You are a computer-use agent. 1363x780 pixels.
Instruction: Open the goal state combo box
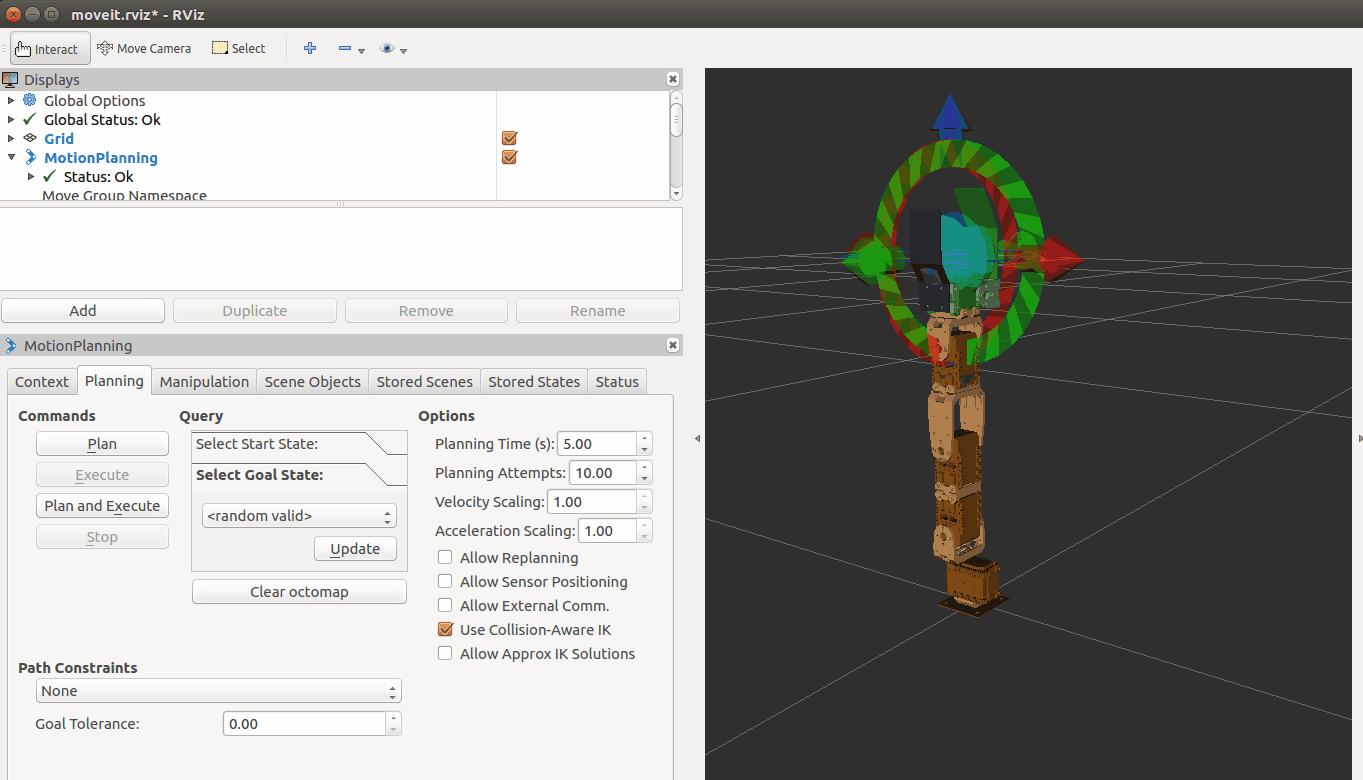tap(298, 514)
